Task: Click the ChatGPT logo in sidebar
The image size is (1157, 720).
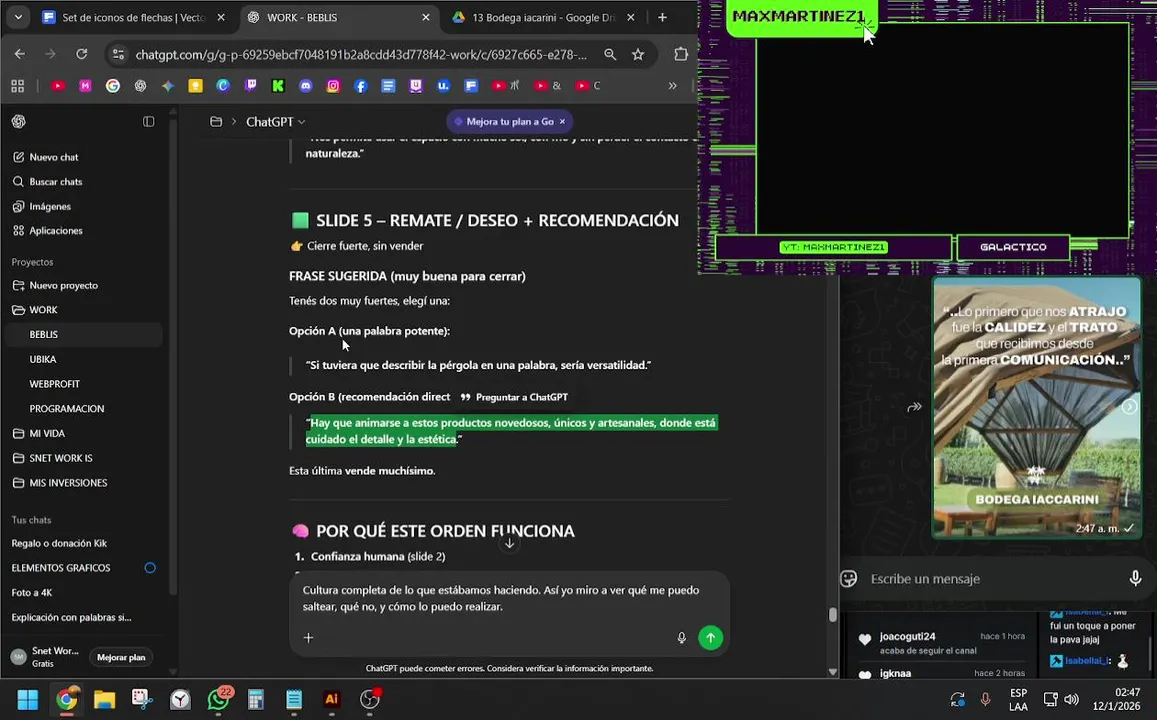Action: coord(19,122)
